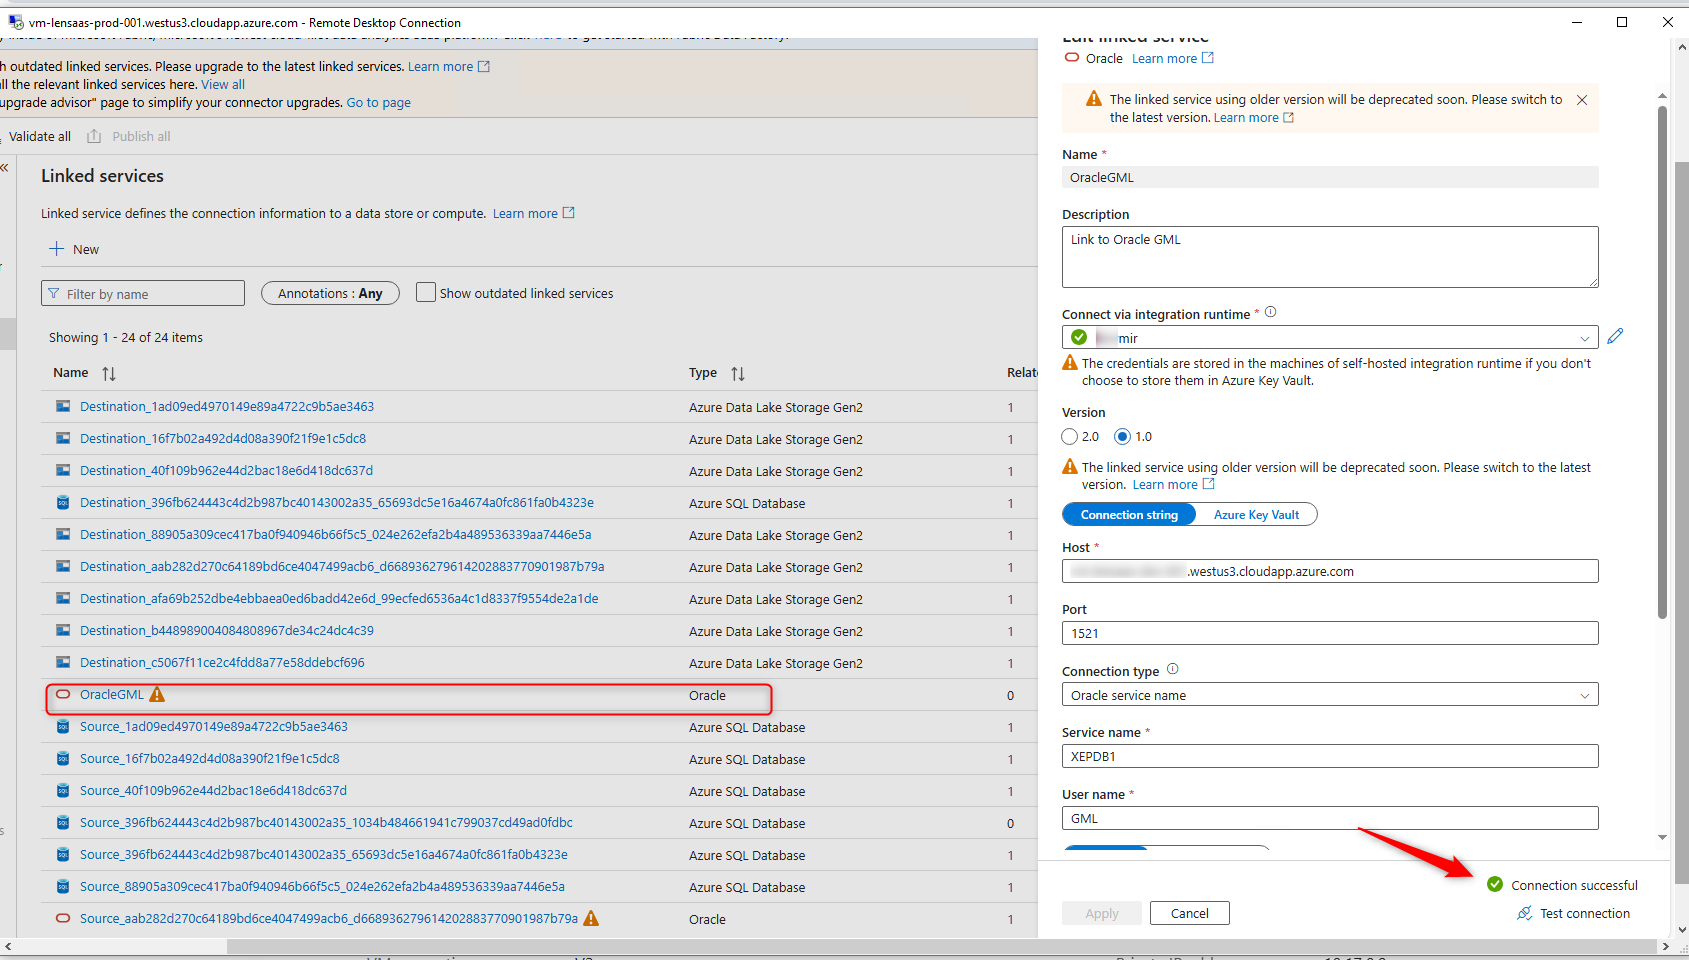Click the Oracle icon of Source_aab282d270c64189bd6ce4047499acb6 row

(x=63, y=918)
